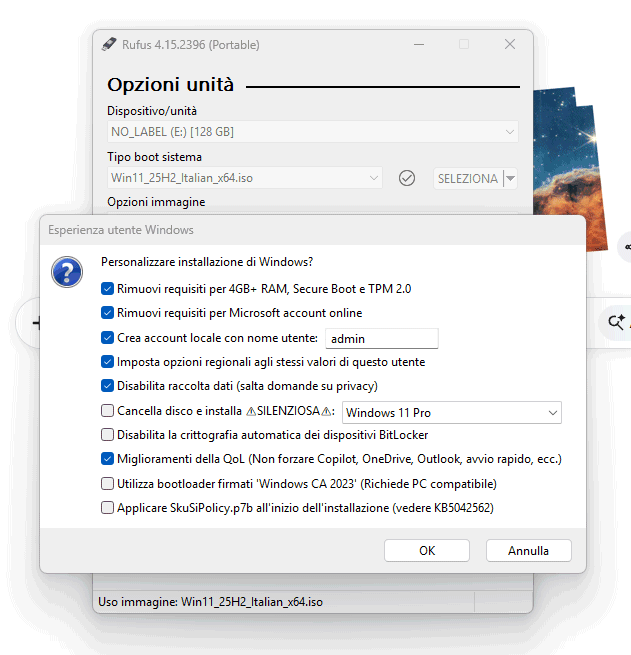Viewport: 631px width, 655px height.
Task: Uncheck Rimuovi requisiti per Microsoft account online
Action: (107, 313)
